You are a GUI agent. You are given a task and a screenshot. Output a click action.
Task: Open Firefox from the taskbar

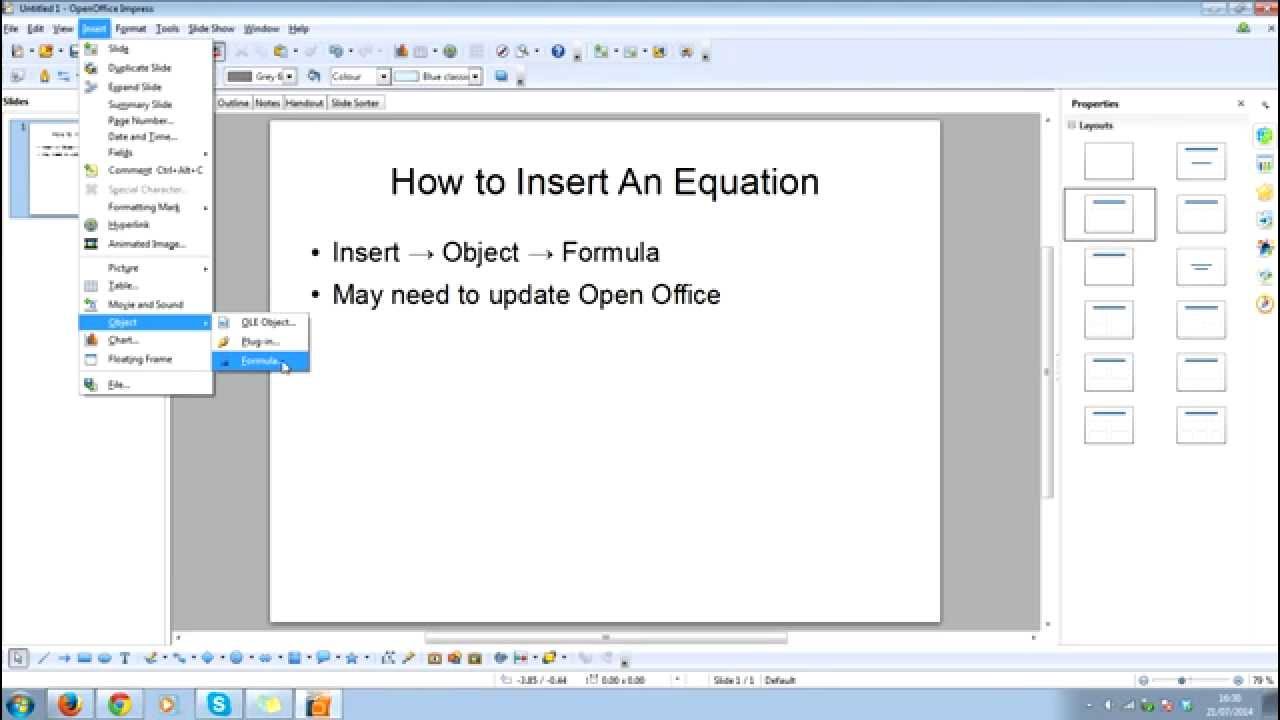pyautogui.click(x=70, y=704)
